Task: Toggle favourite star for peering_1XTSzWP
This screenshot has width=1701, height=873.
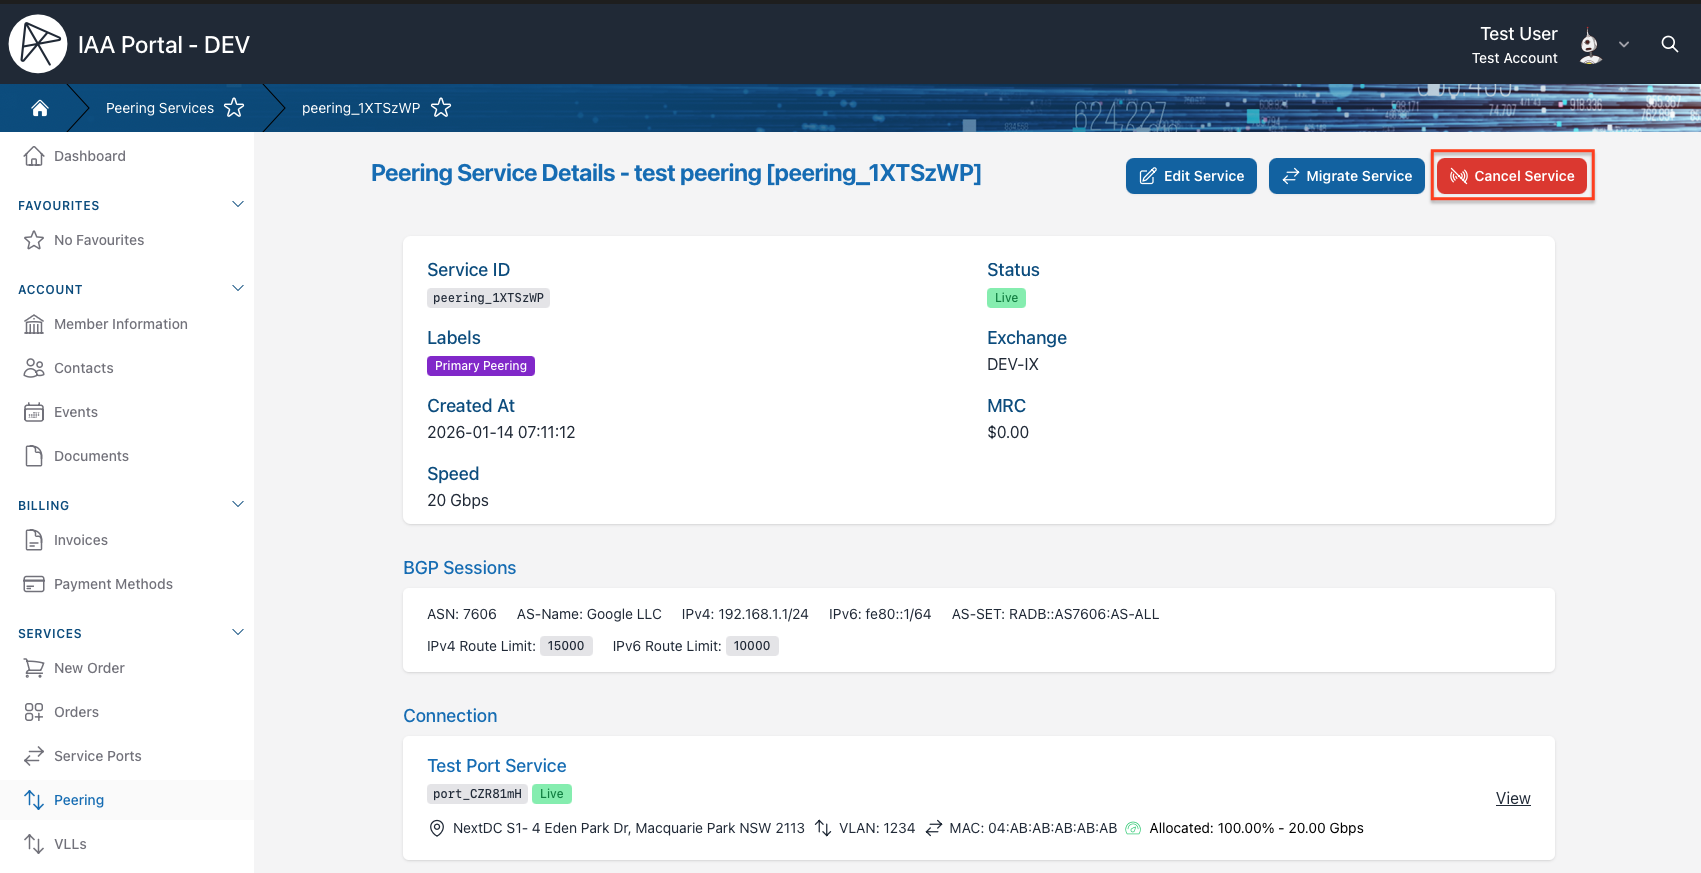Action: (x=441, y=108)
